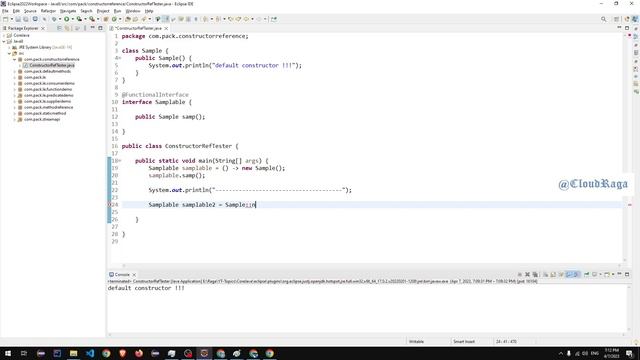Click the New toolbar icon
This screenshot has width=640, height=360.
(x=6, y=19)
